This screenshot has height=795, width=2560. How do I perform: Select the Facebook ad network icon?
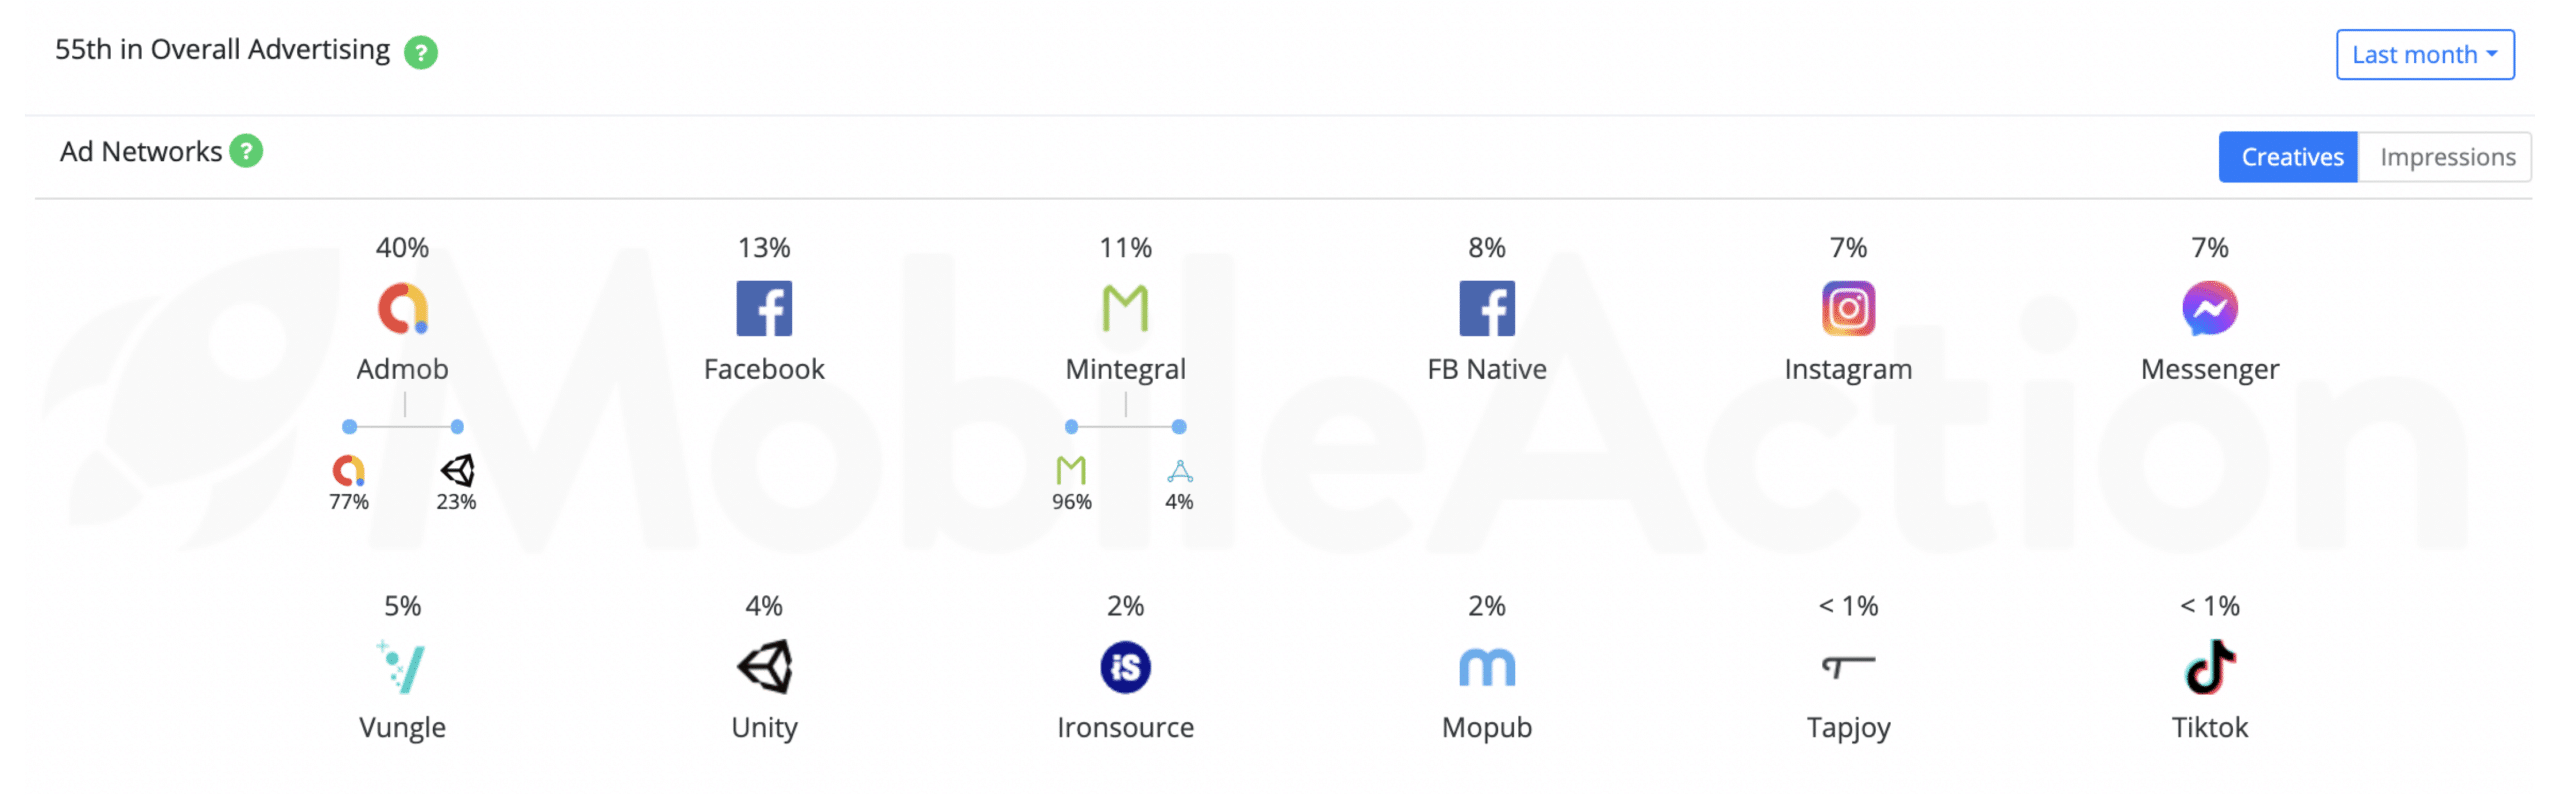coord(763,308)
